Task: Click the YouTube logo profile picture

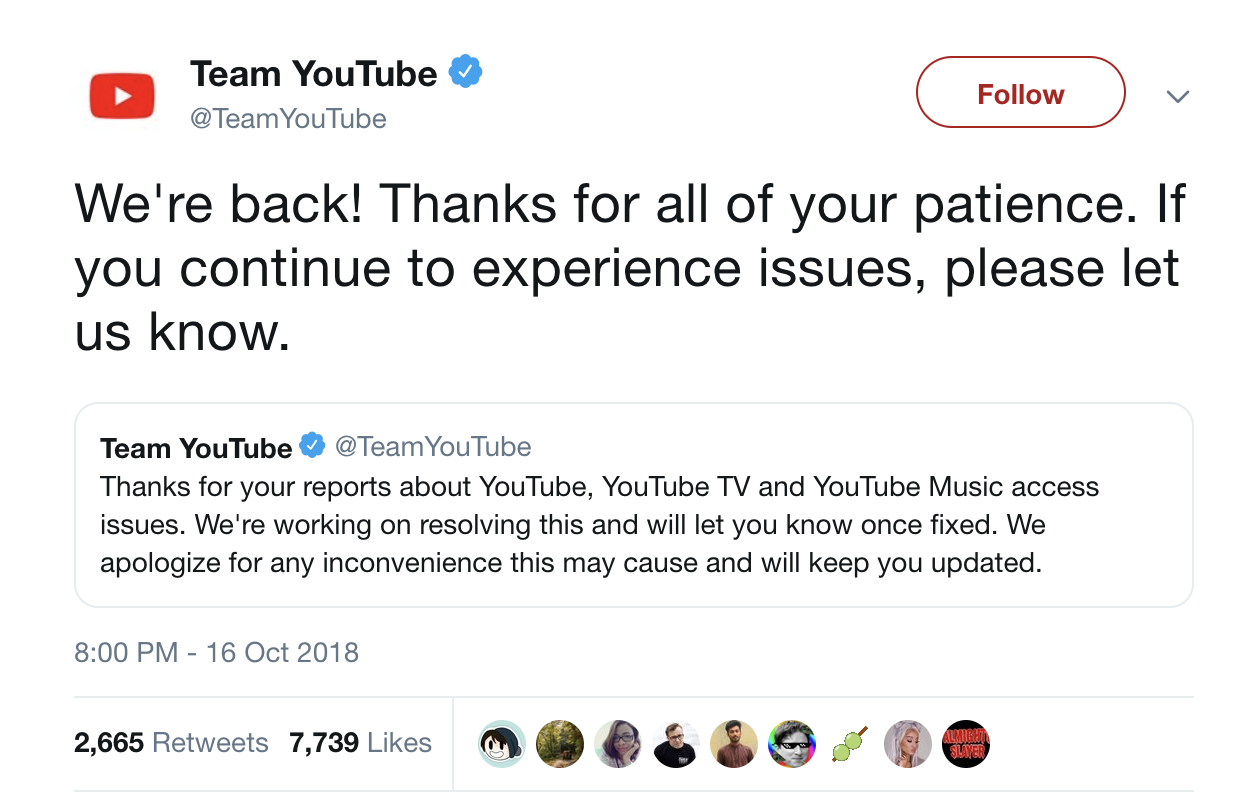Action: (x=122, y=96)
